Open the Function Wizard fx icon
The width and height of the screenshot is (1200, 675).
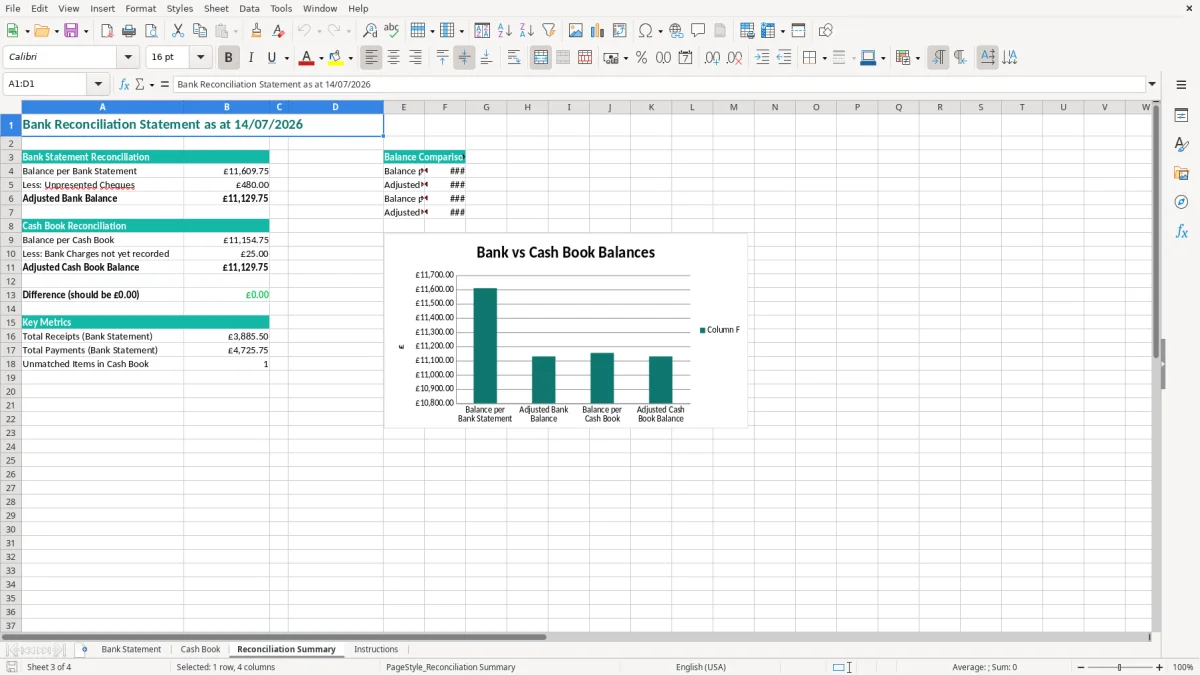point(125,85)
